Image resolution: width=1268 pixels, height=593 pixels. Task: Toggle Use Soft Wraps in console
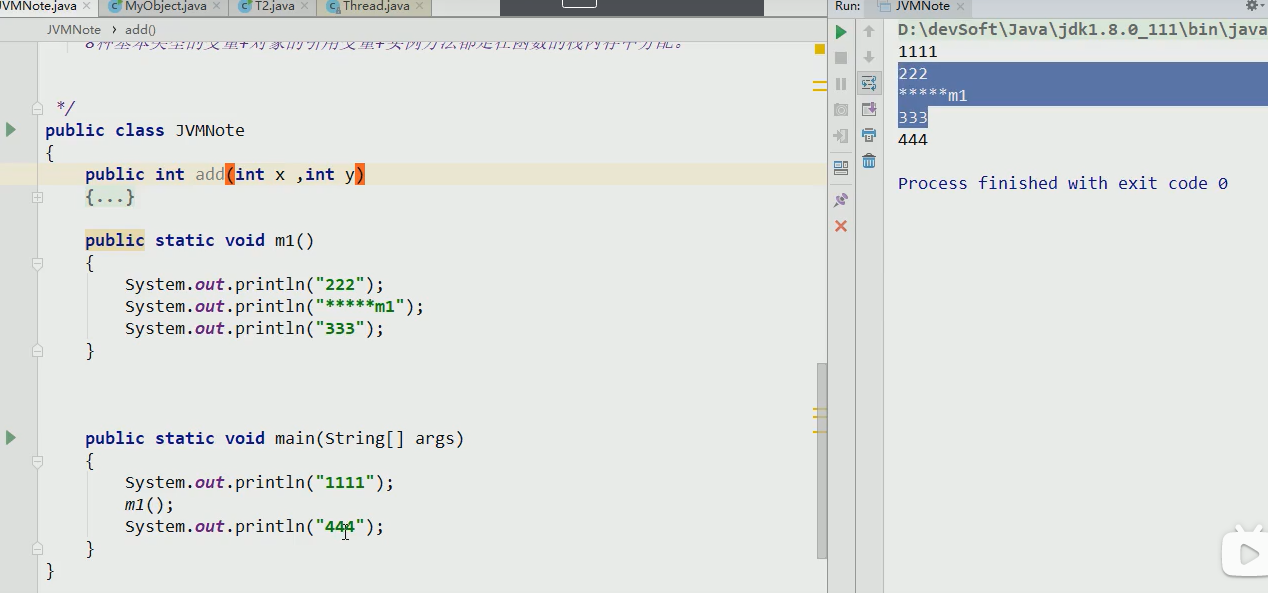click(x=869, y=84)
